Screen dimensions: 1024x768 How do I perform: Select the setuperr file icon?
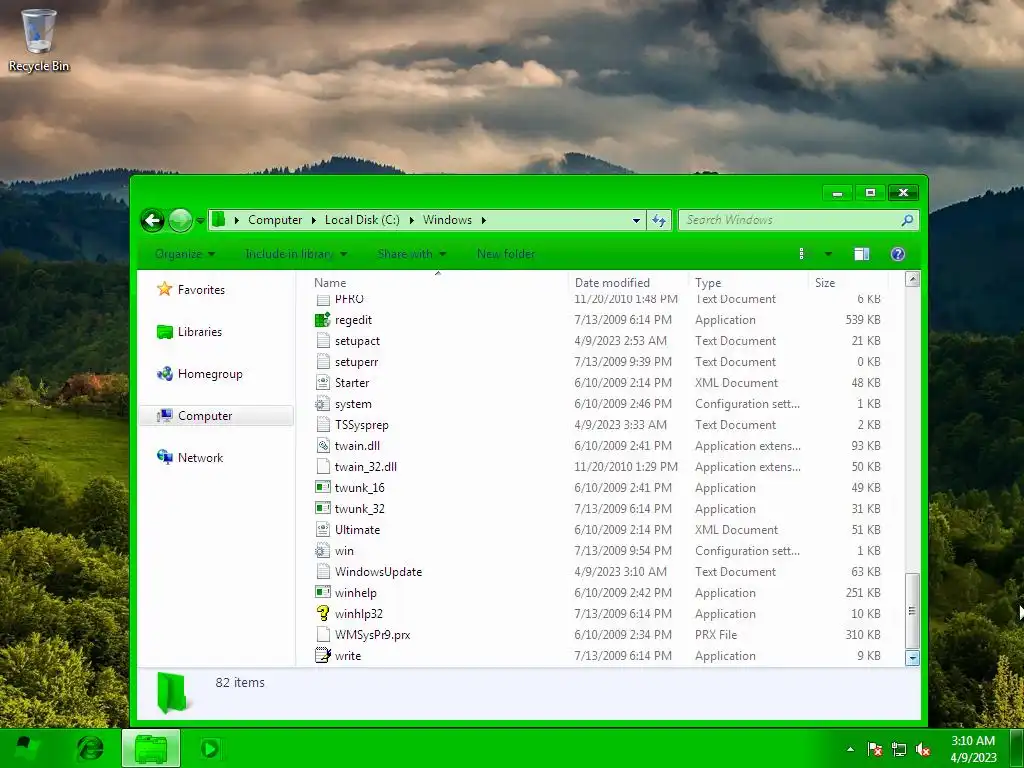323,362
